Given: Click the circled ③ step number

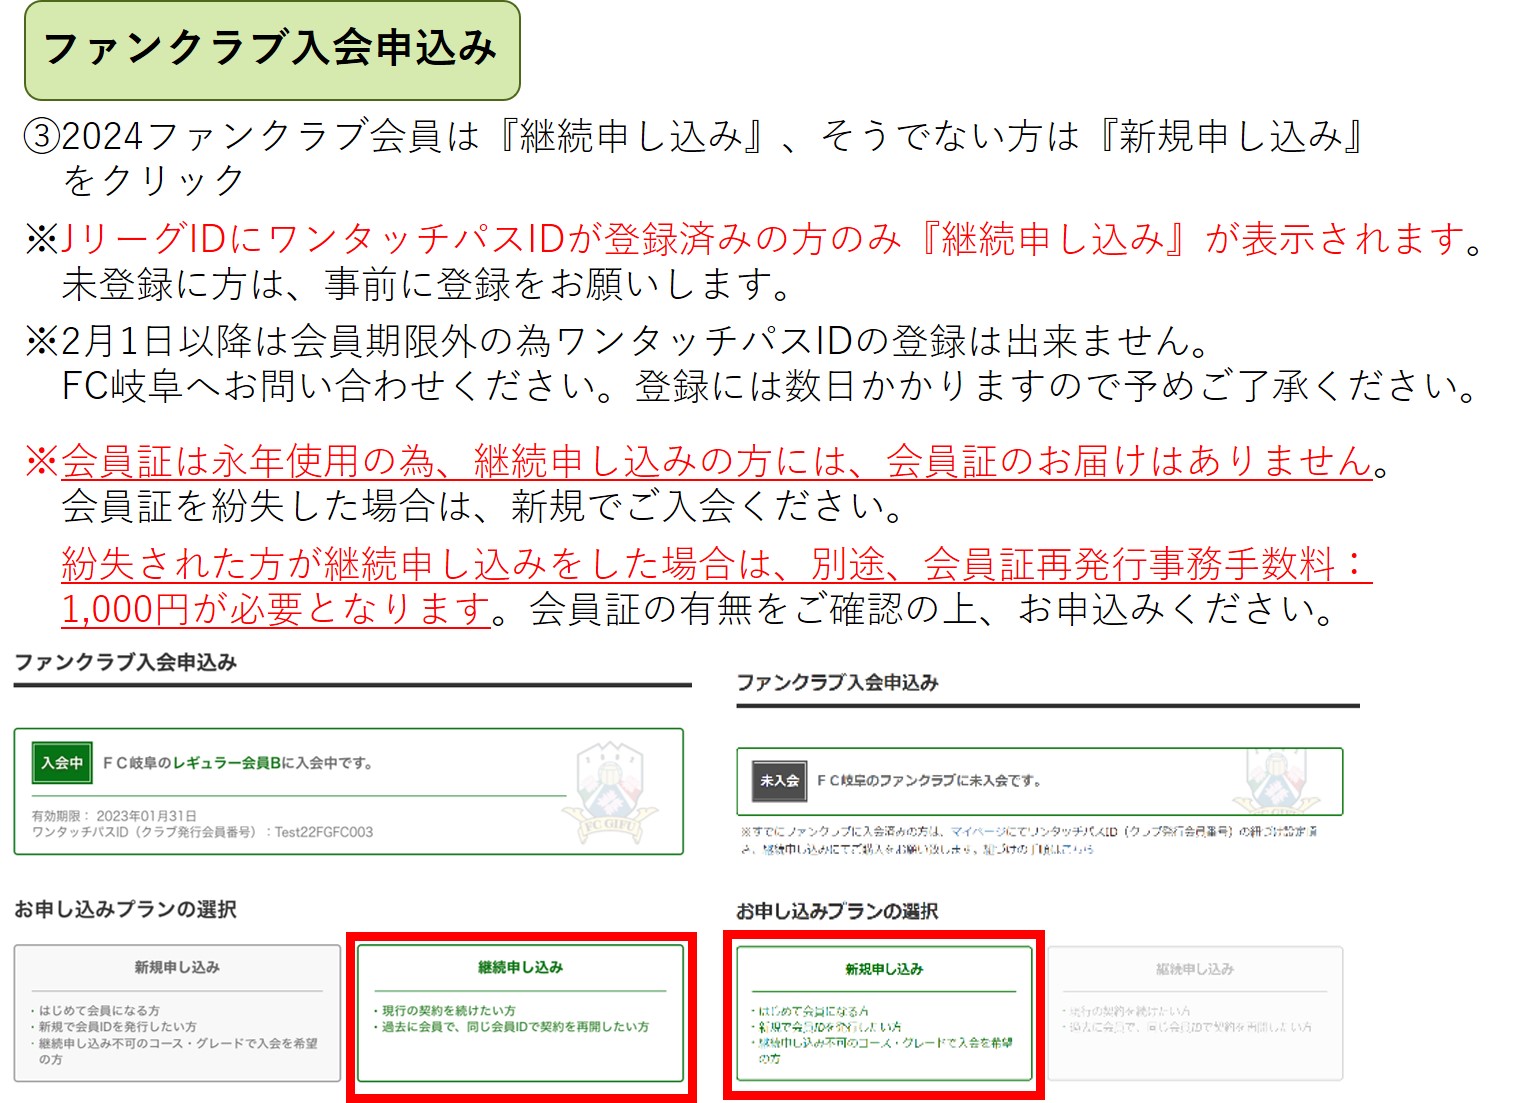Looking at the screenshot, I should (42, 136).
